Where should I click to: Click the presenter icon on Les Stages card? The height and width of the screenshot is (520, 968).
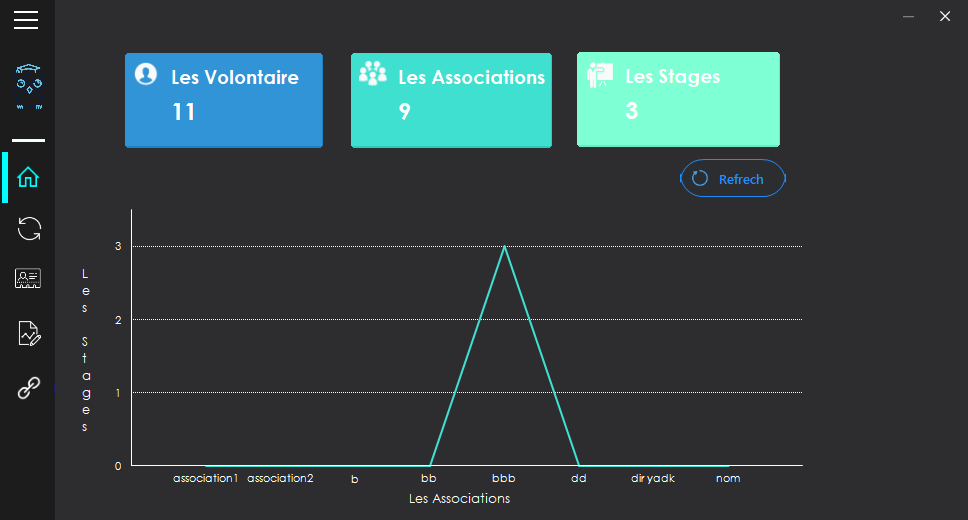pyautogui.click(x=600, y=75)
